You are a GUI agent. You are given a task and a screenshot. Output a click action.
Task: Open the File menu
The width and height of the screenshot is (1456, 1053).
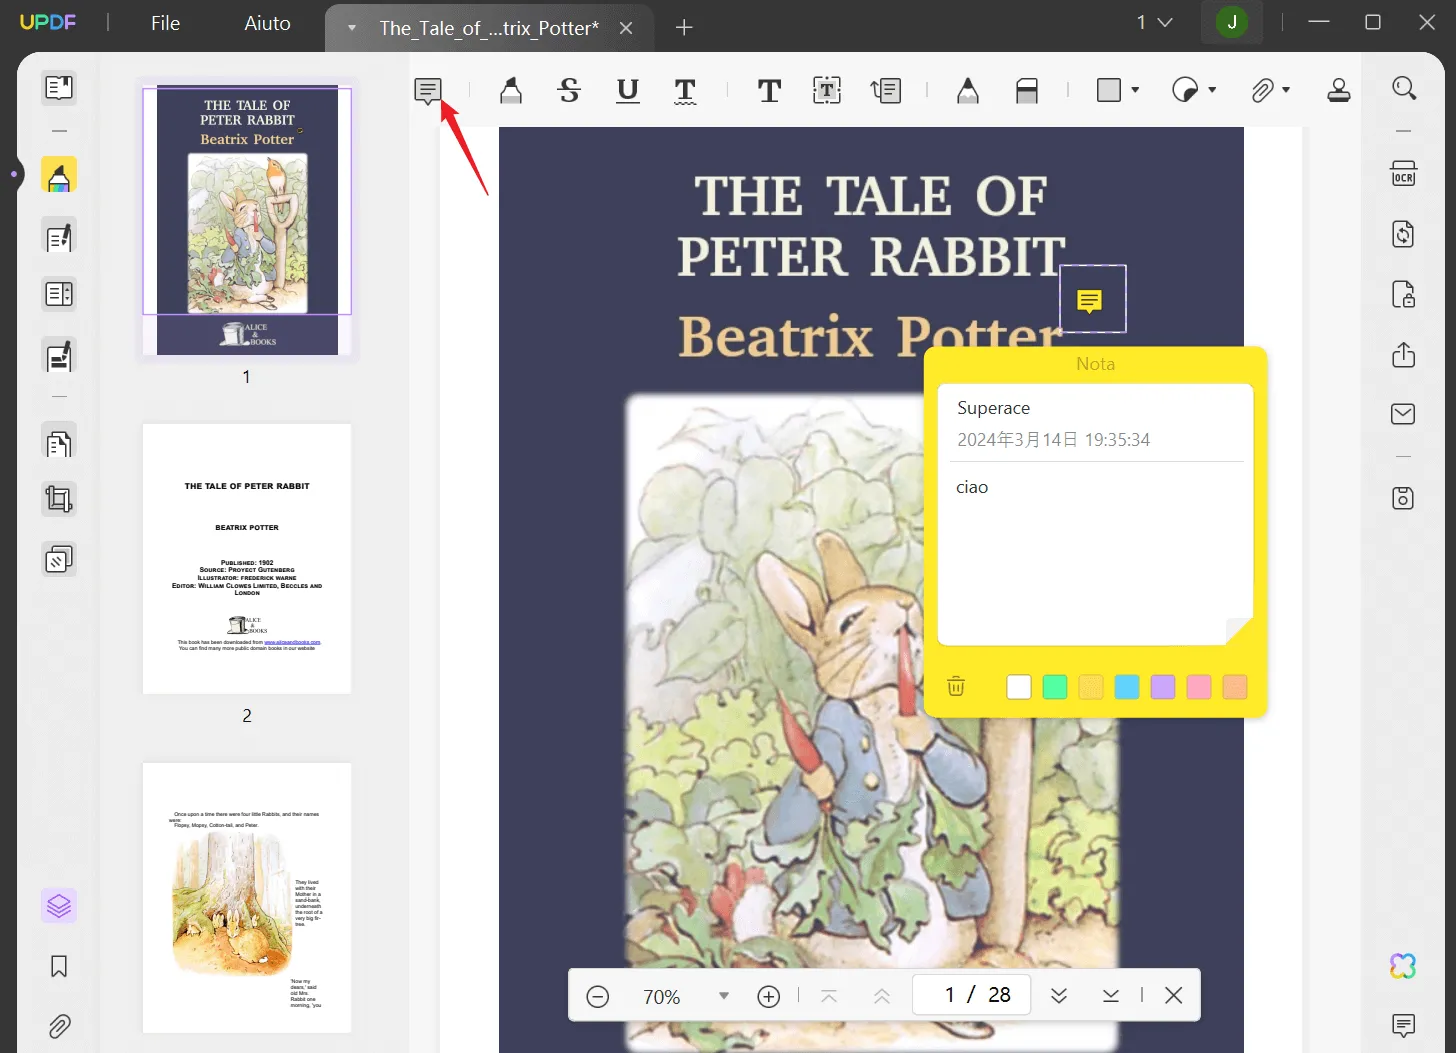pos(166,23)
